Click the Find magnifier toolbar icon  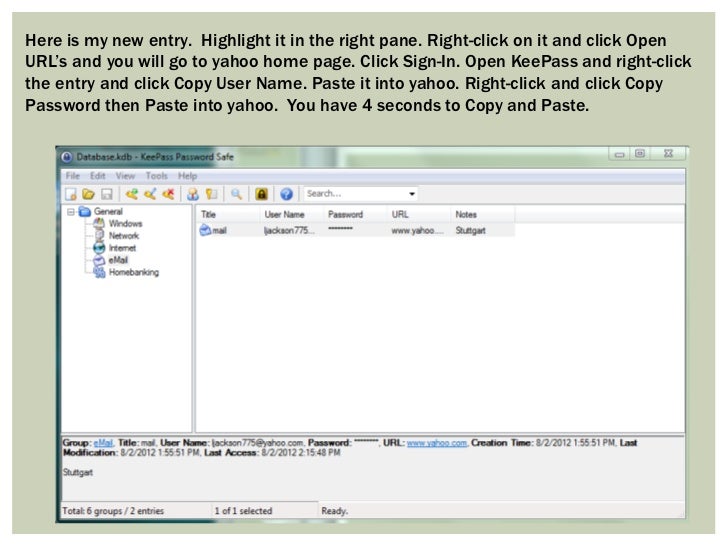coord(236,194)
